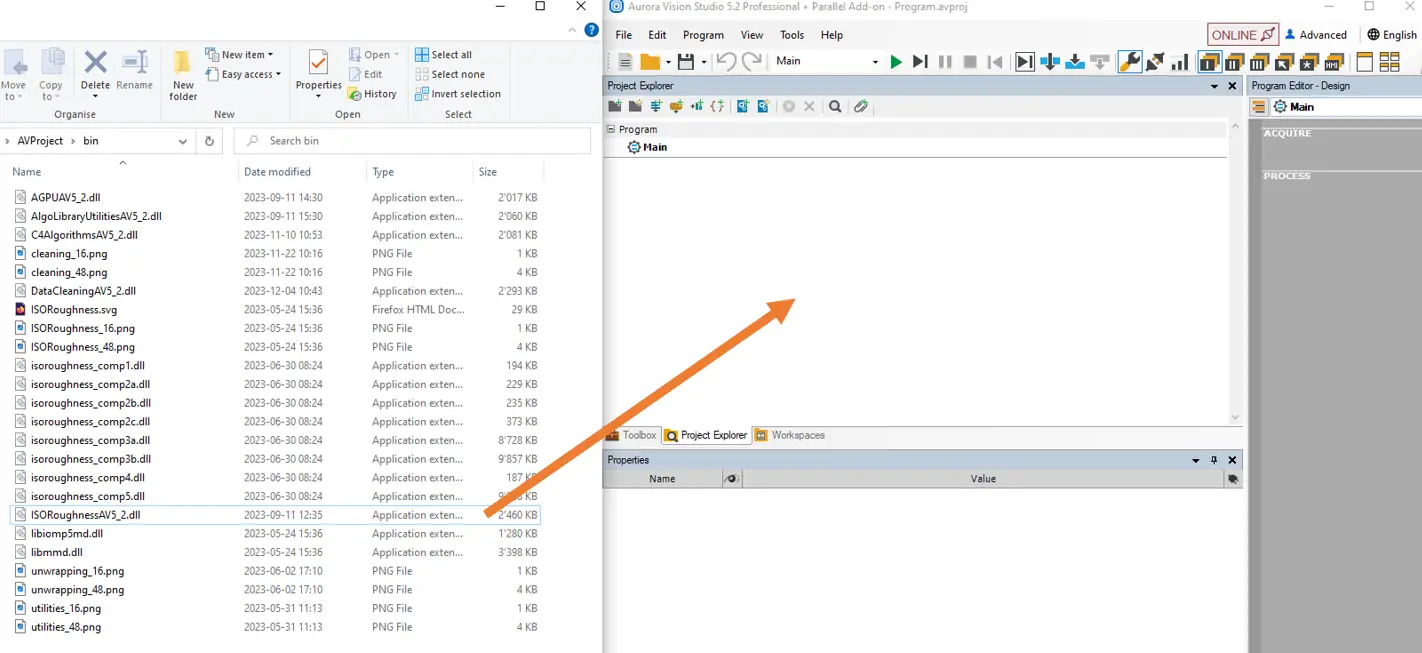This screenshot has width=1422, height=653.
Task: Open the Tools menu
Action: pyautogui.click(x=791, y=35)
